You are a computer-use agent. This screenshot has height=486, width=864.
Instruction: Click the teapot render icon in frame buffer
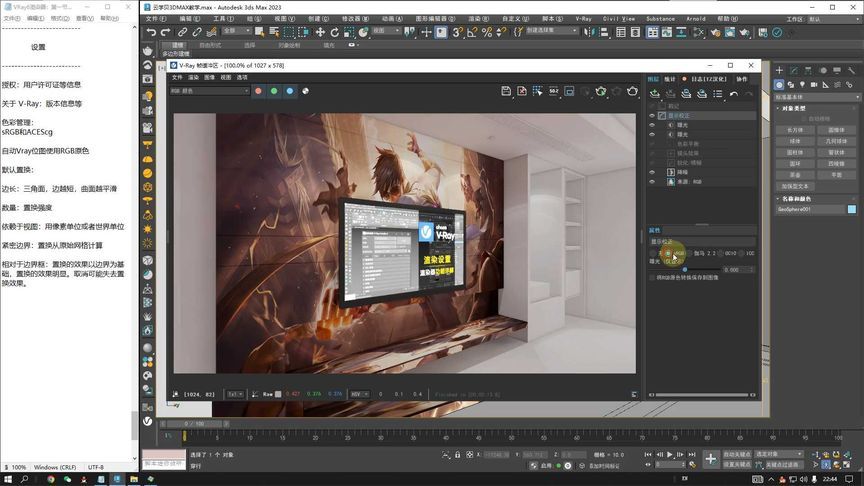point(633,91)
